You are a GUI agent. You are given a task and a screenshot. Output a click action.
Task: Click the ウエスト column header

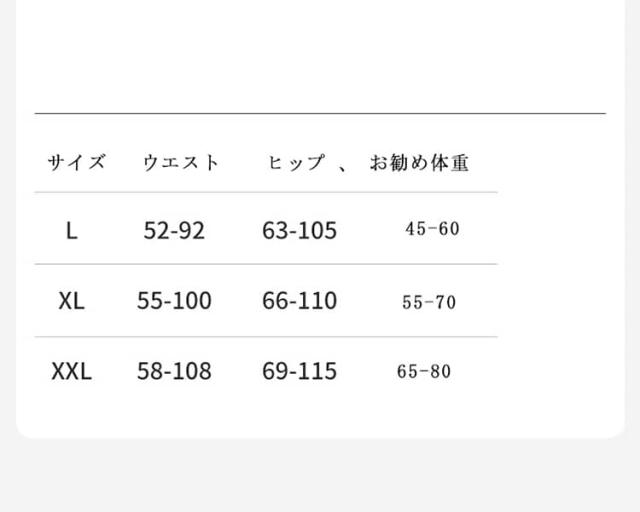point(181,162)
